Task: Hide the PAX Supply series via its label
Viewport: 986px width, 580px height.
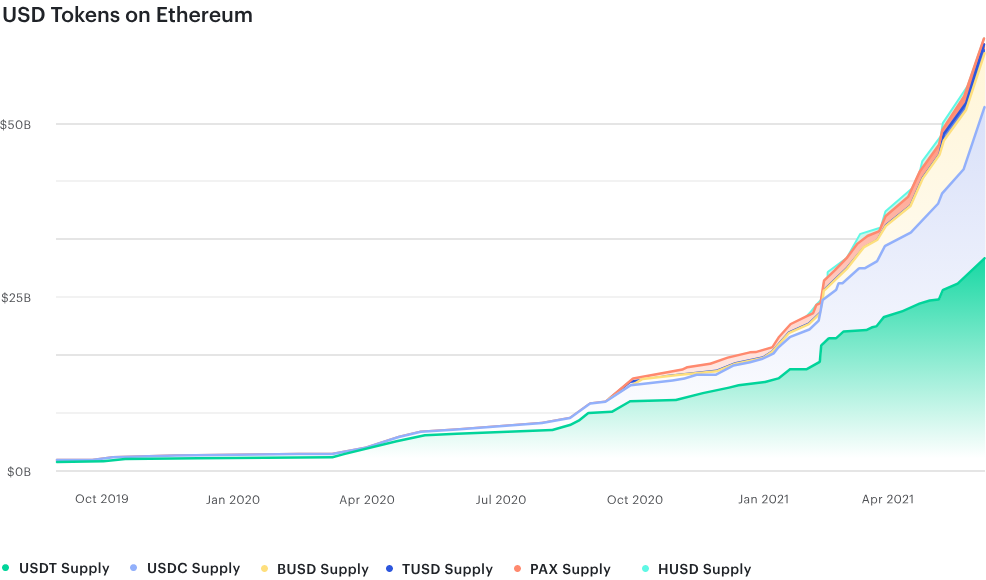Action: (x=570, y=569)
